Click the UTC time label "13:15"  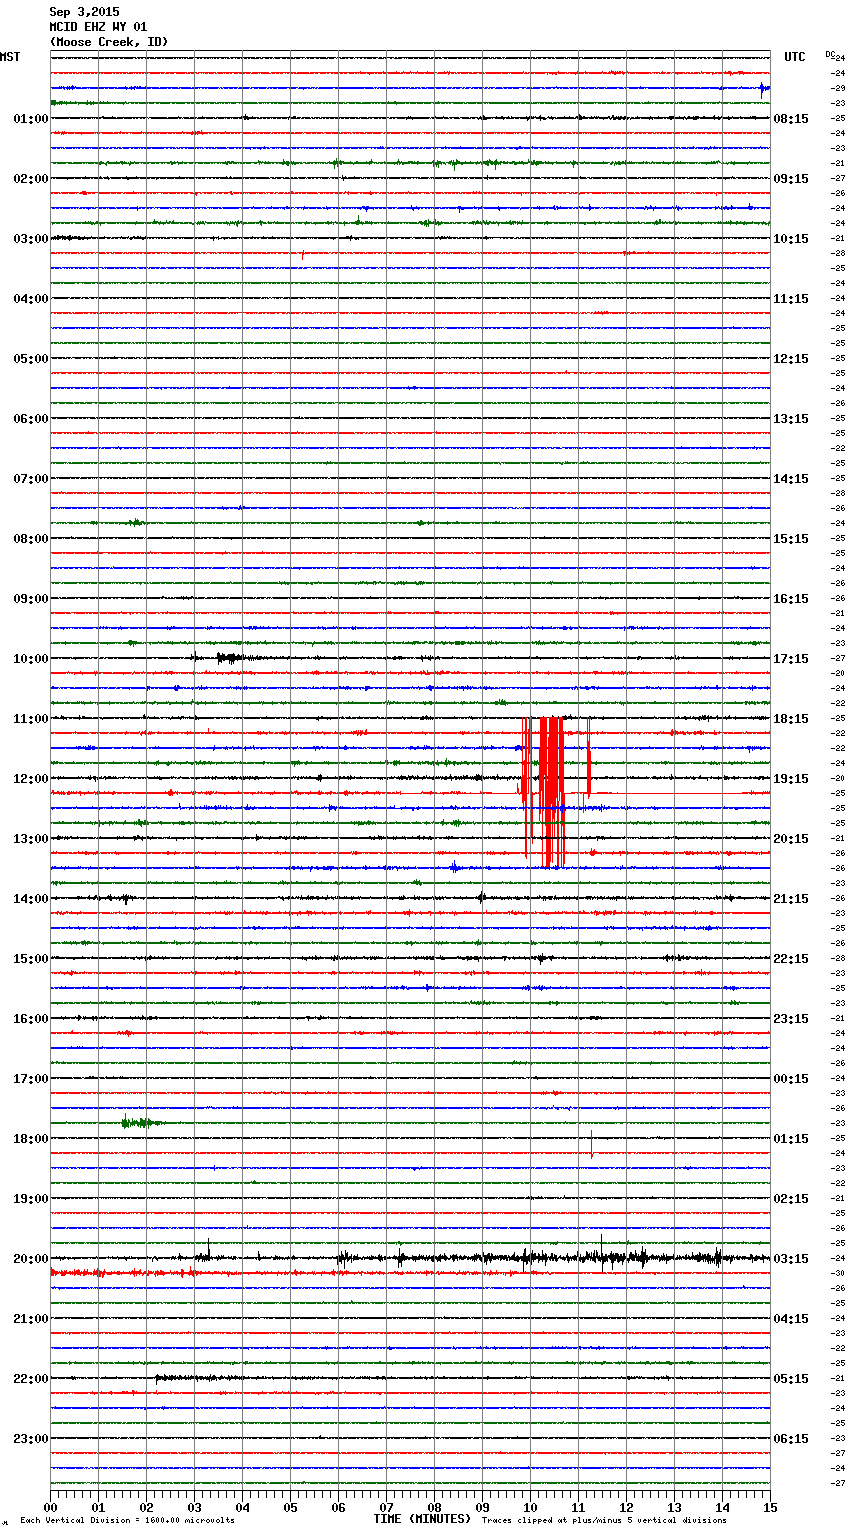[791, 419]
